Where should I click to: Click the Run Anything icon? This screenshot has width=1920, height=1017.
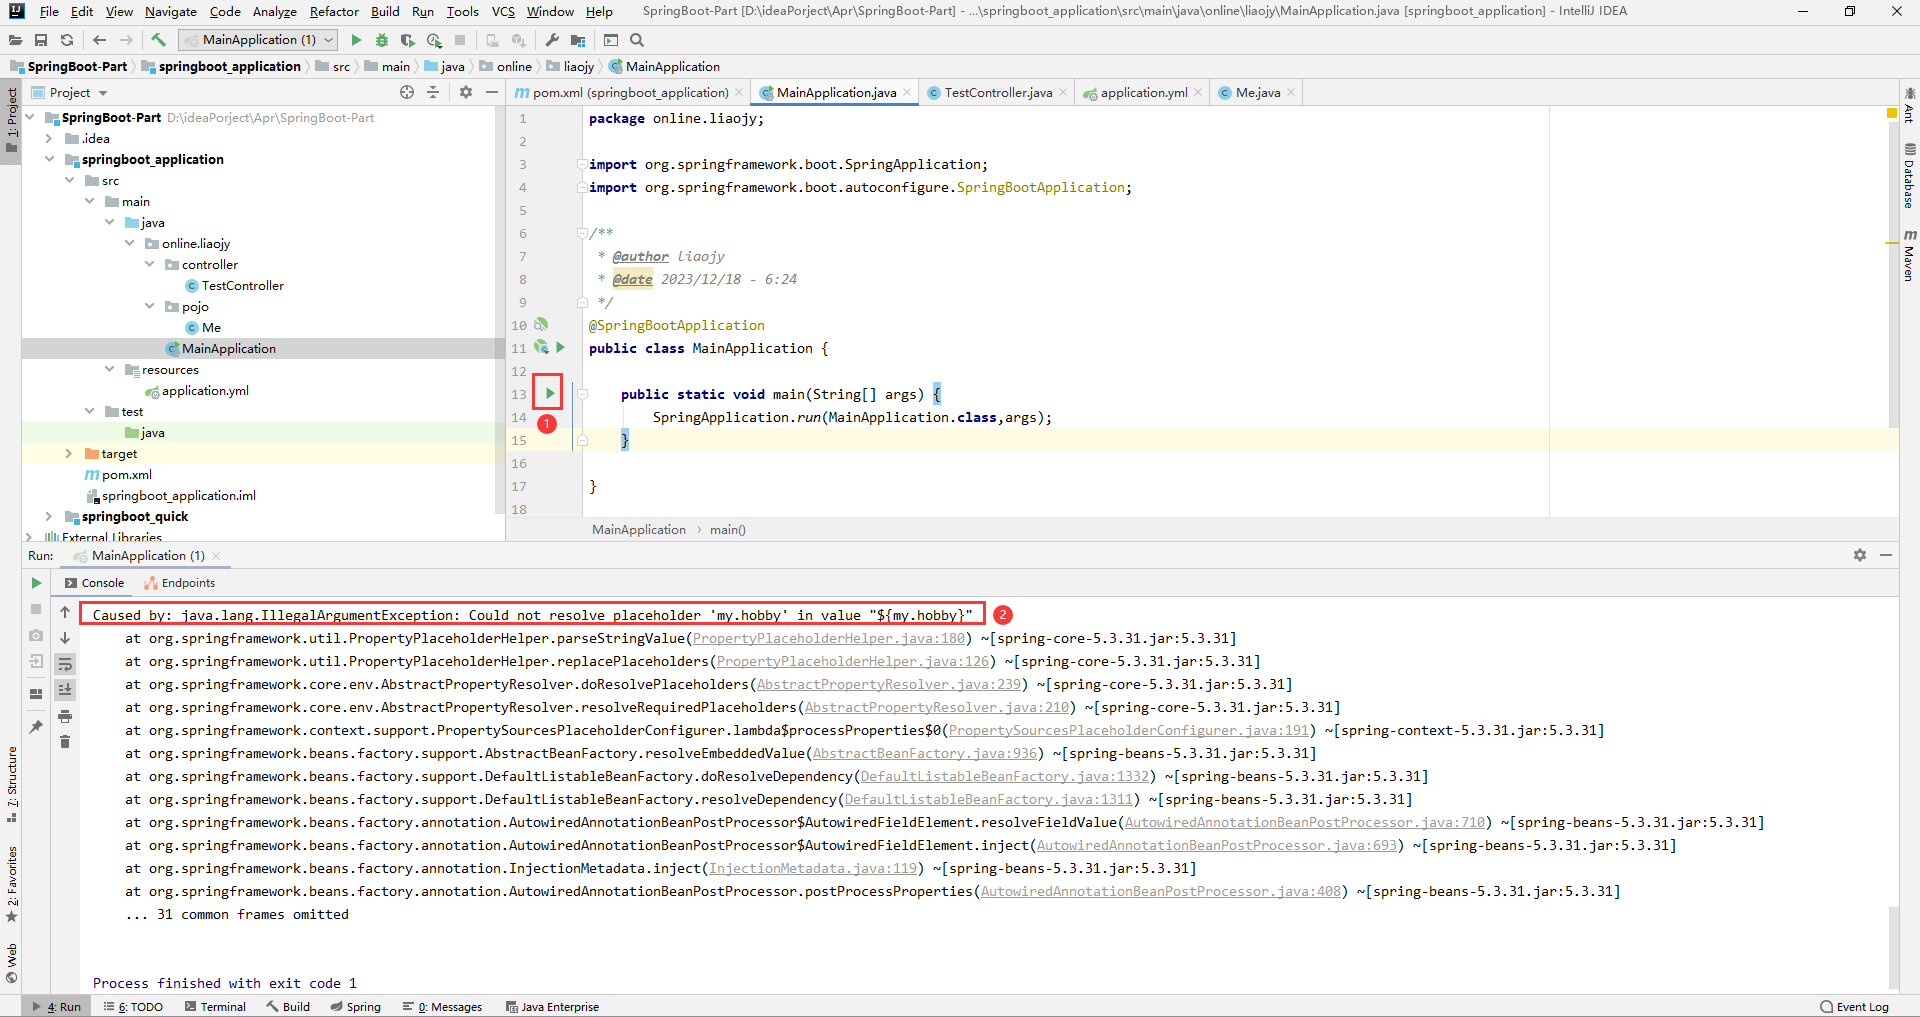click(611, 40)
